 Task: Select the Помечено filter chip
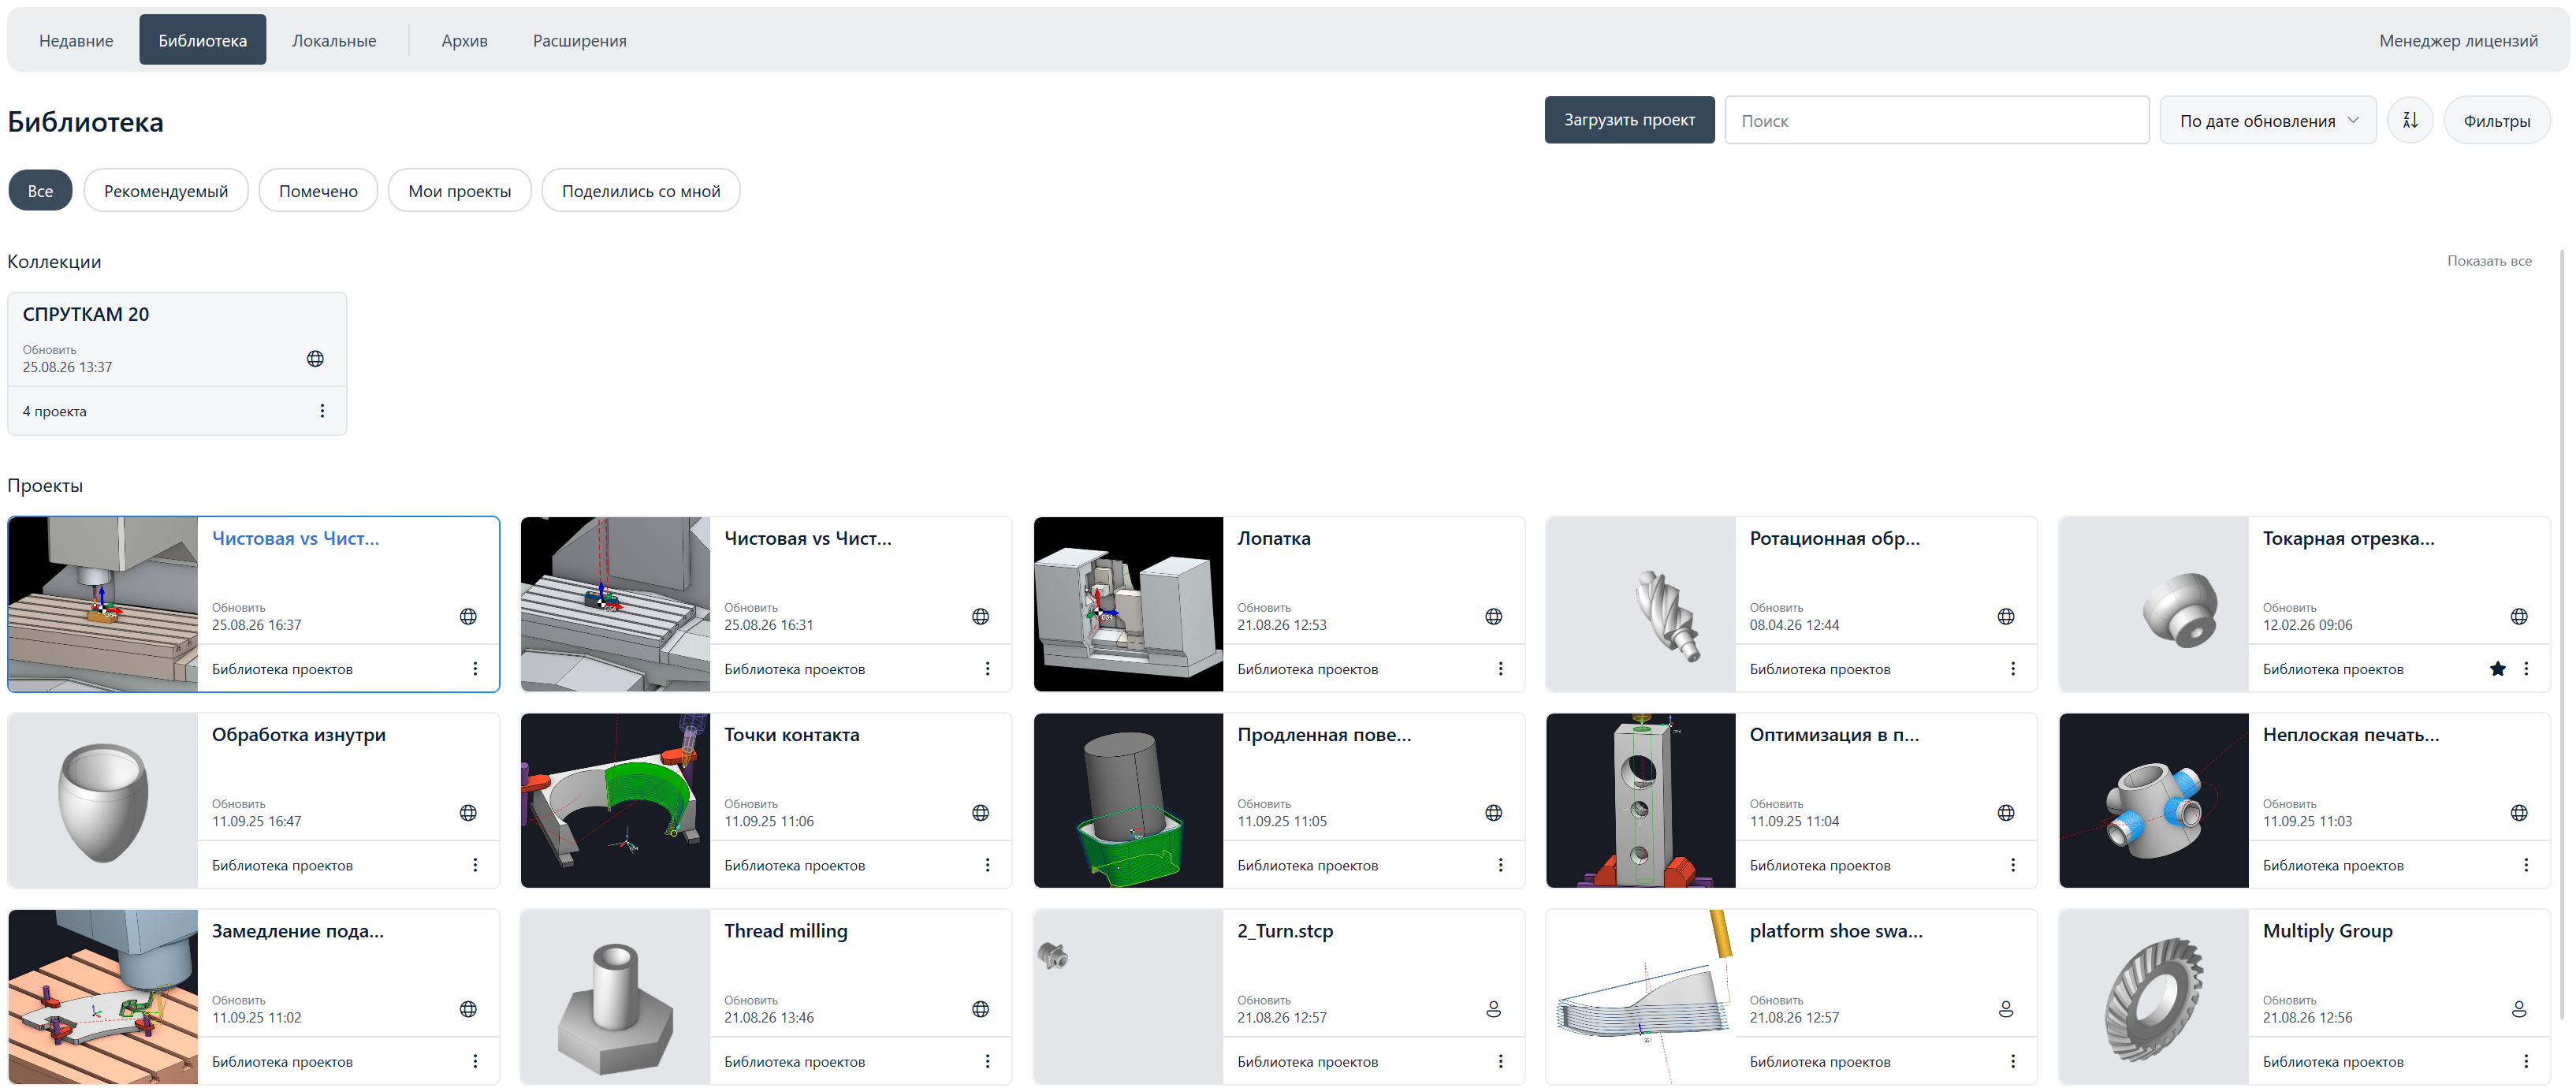[x=318, y=191]
